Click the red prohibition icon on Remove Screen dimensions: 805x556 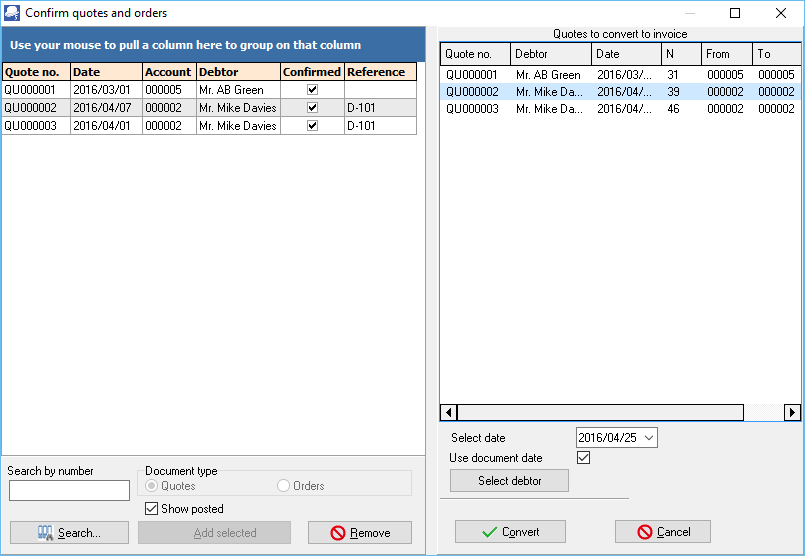click(x=337, y=533)
